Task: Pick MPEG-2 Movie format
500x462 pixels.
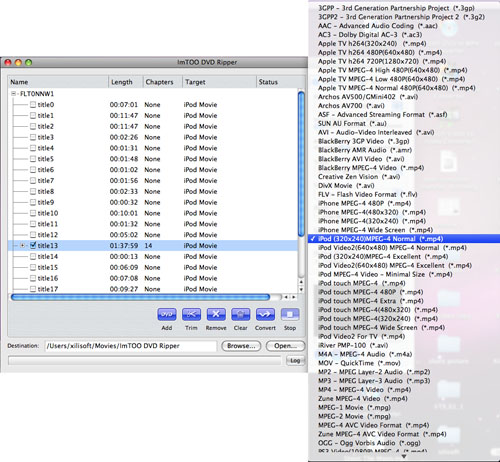Action: point(354,416)
